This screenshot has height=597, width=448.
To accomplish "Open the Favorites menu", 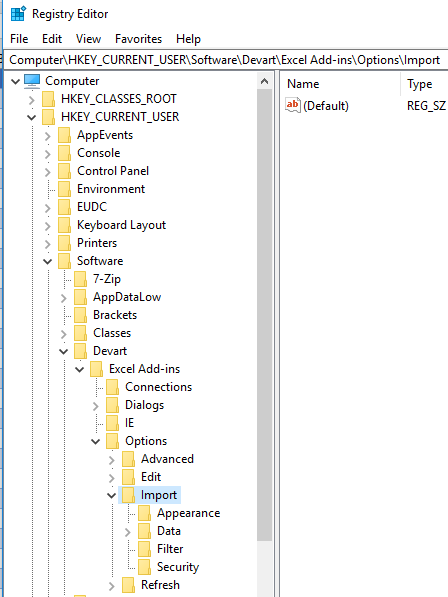I will pos(138,39).
